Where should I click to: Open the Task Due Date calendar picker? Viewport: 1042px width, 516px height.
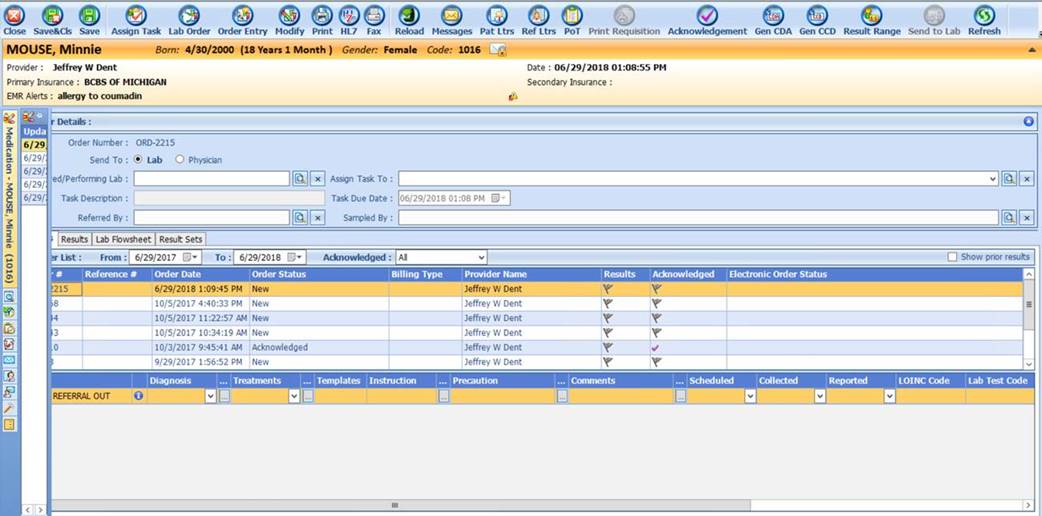[498, 198]
